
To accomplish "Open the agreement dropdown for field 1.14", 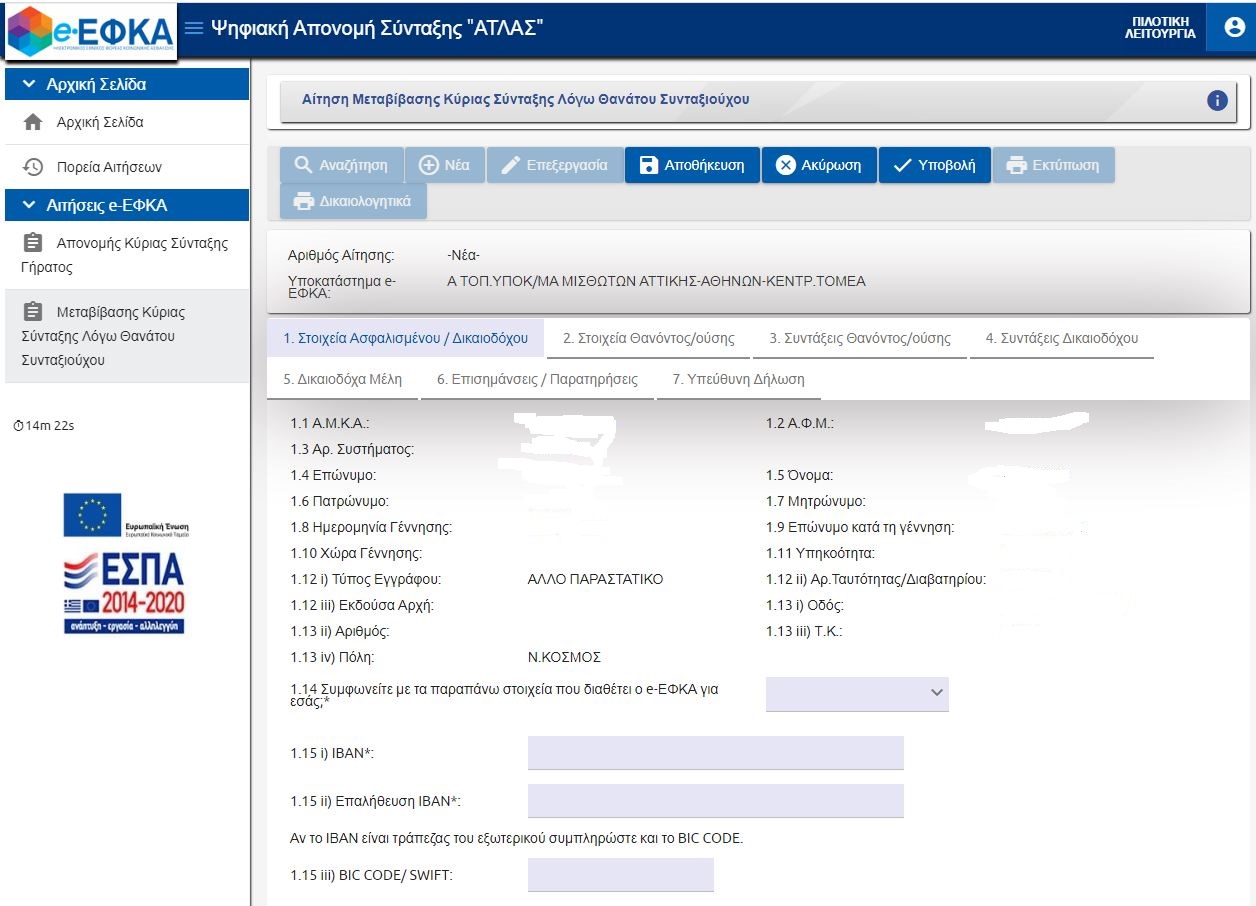I will coord(856,693).
